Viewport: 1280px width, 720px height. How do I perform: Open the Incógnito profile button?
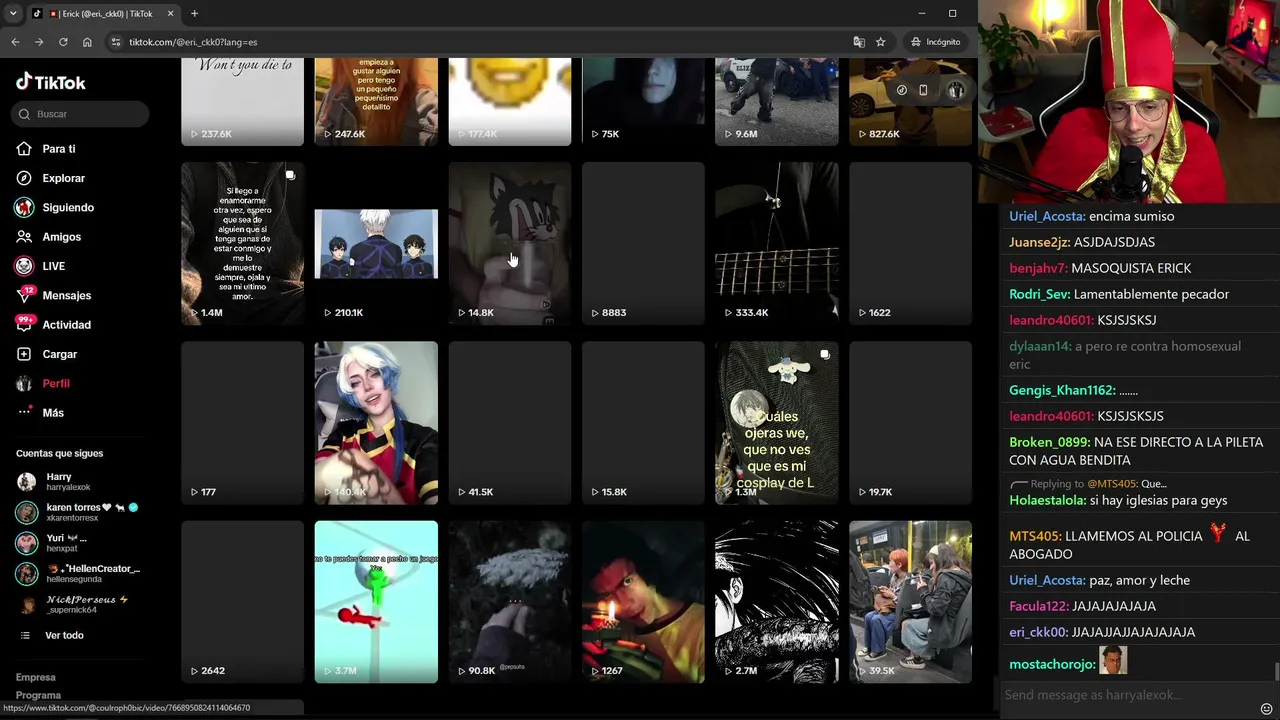[x=936, y=42]
